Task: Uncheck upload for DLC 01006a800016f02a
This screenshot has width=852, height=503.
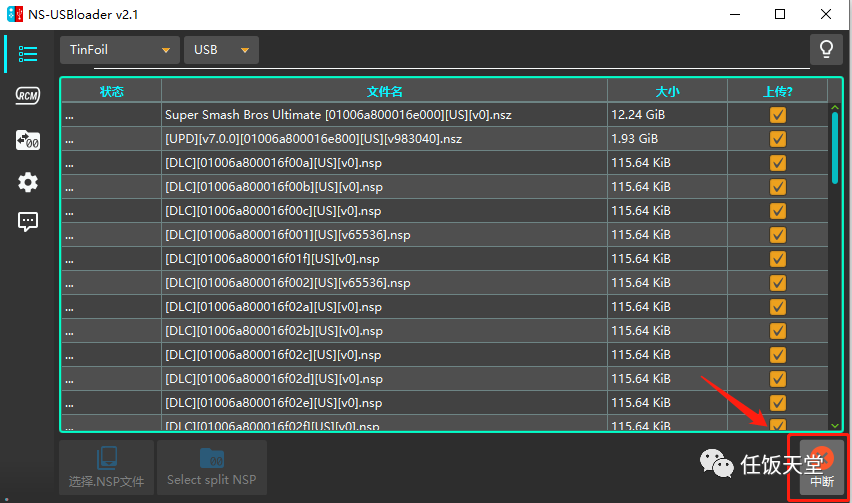Action: click(x=778, y=306)
